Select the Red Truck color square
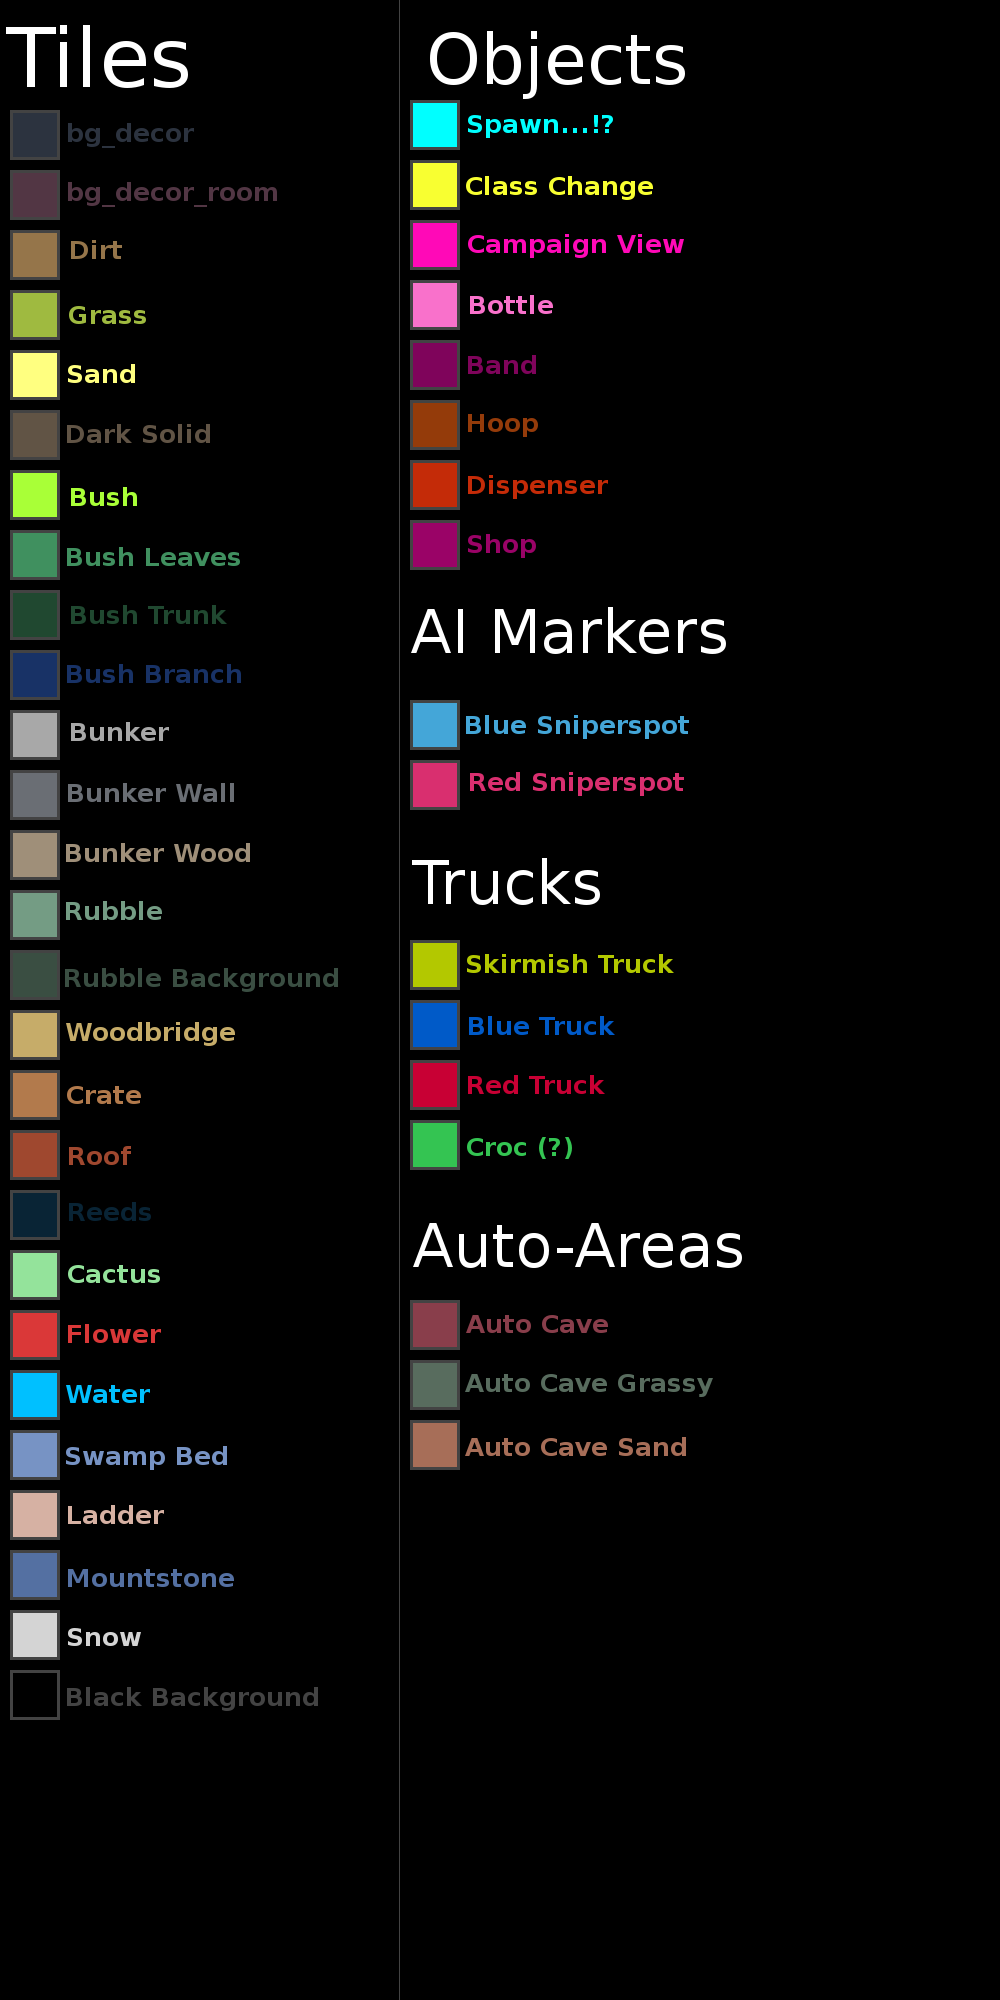The image size is (1000, 2000). 435,1085
